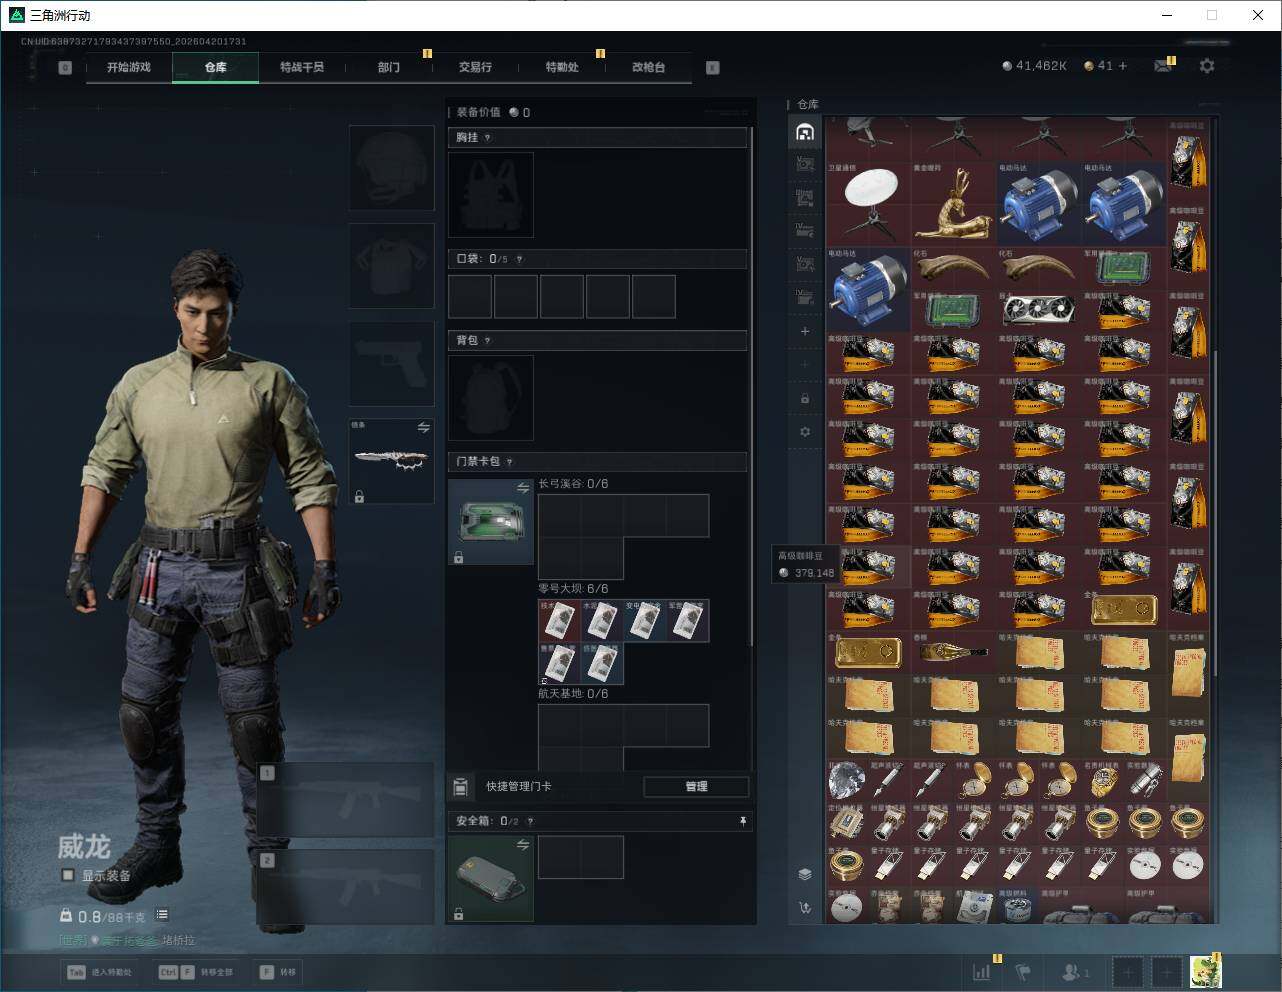Switch to the 特战干员 tab
Screen dimensions: 1282x992
[x=302, y=67]
